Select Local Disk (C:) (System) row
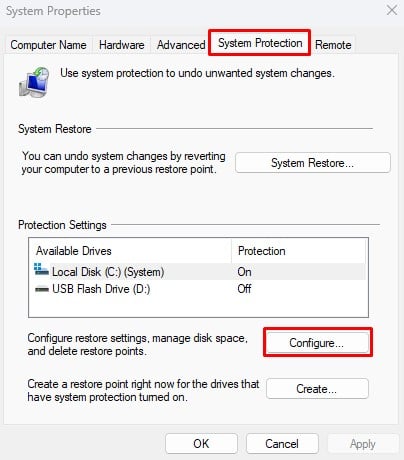 (199, 272)
